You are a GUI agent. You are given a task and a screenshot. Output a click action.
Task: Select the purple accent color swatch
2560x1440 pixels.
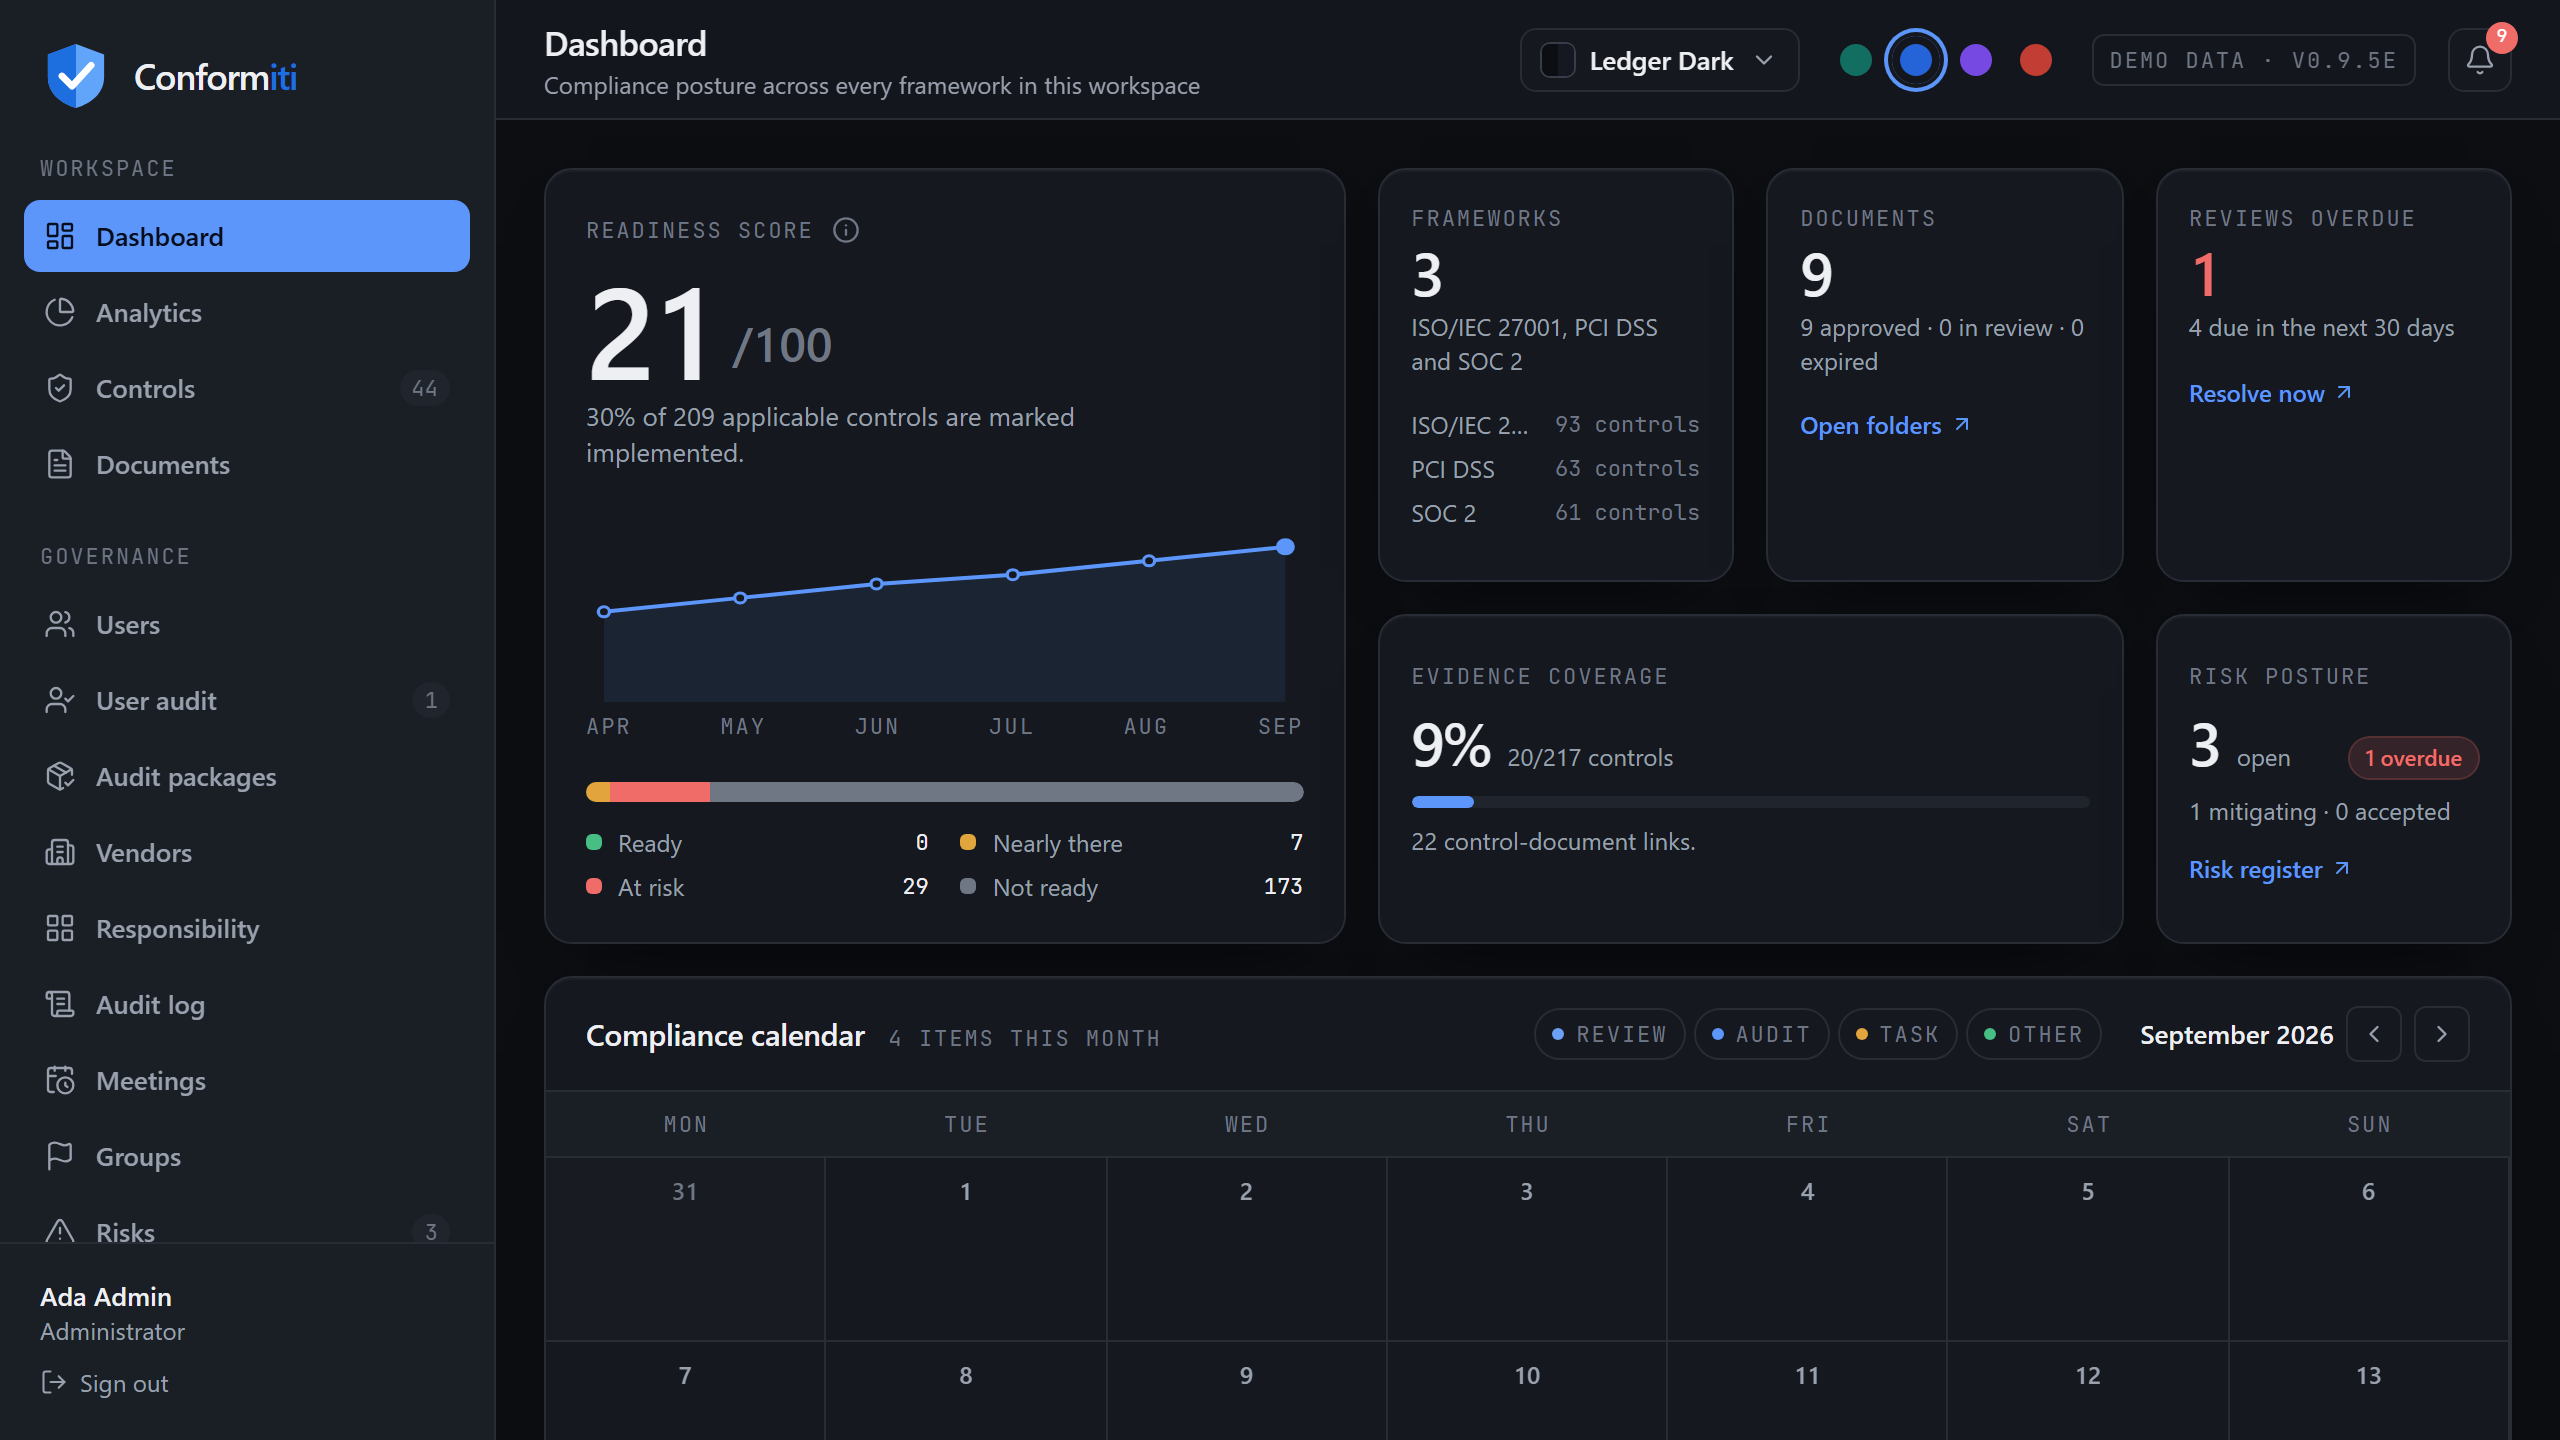[1976, 60]
